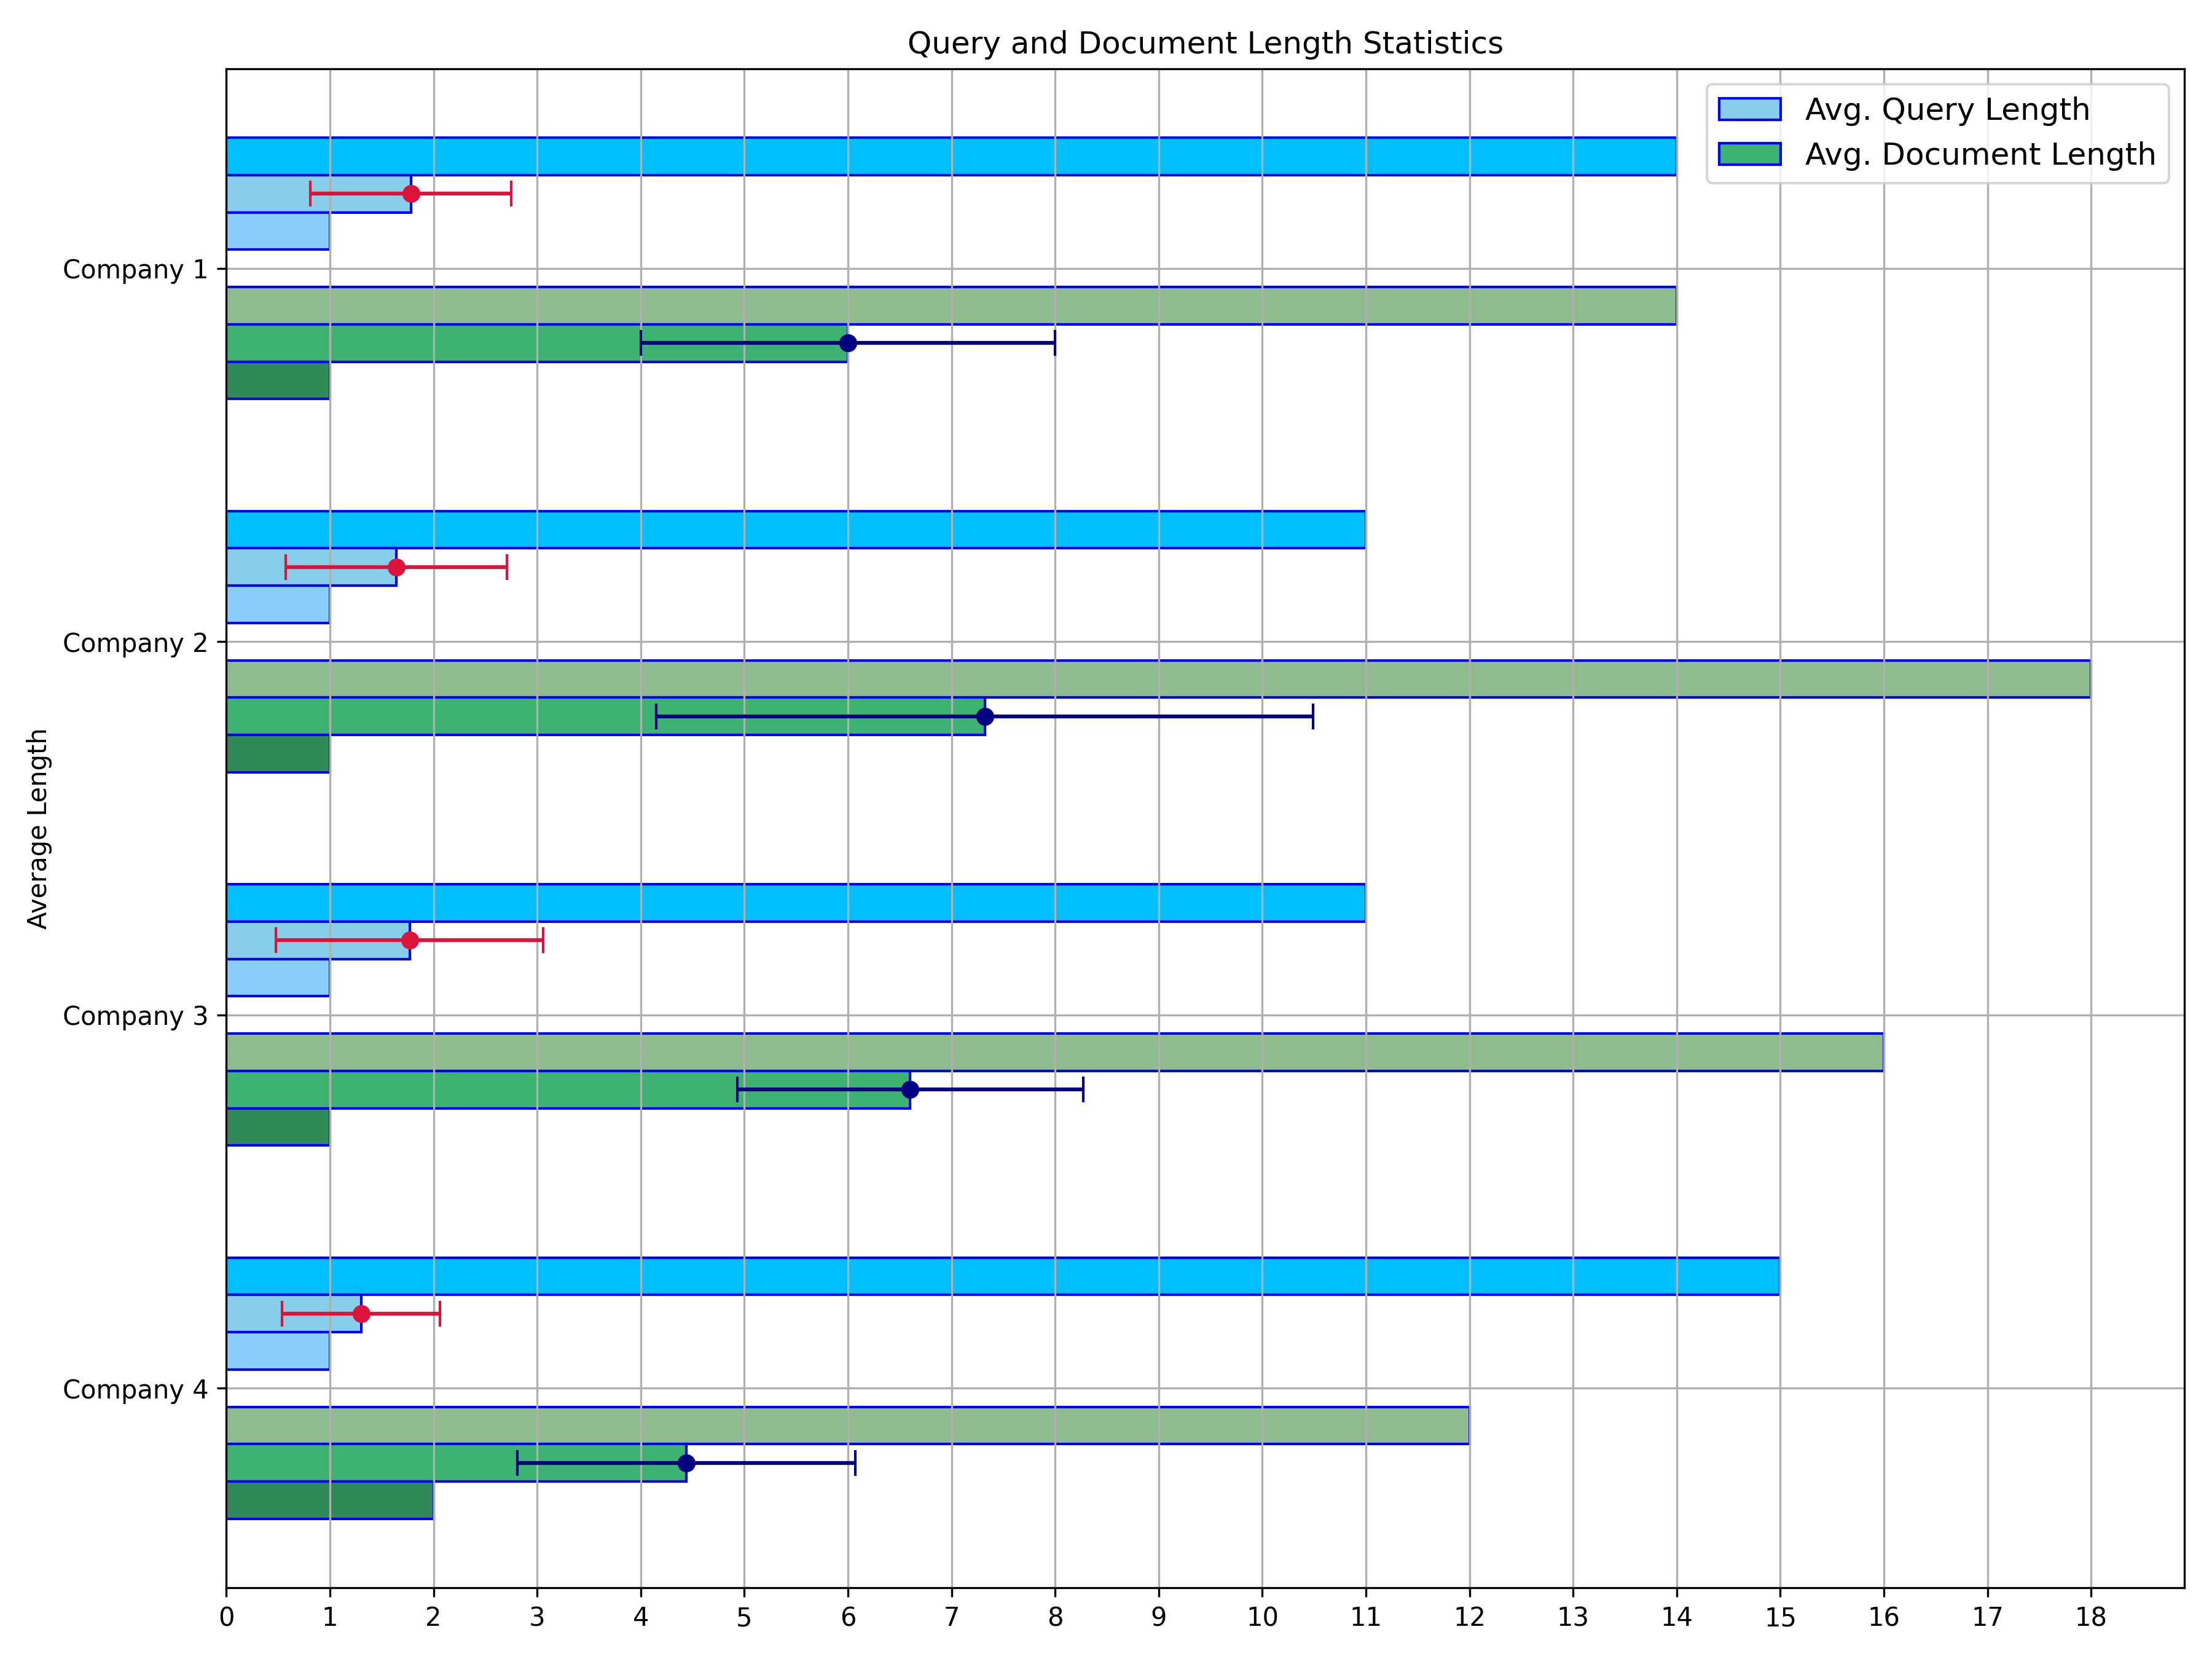Click the chart title Query and Document Length Statistics
This screenshot has width=2212, height=1659.
click(x=1204, y=43)
